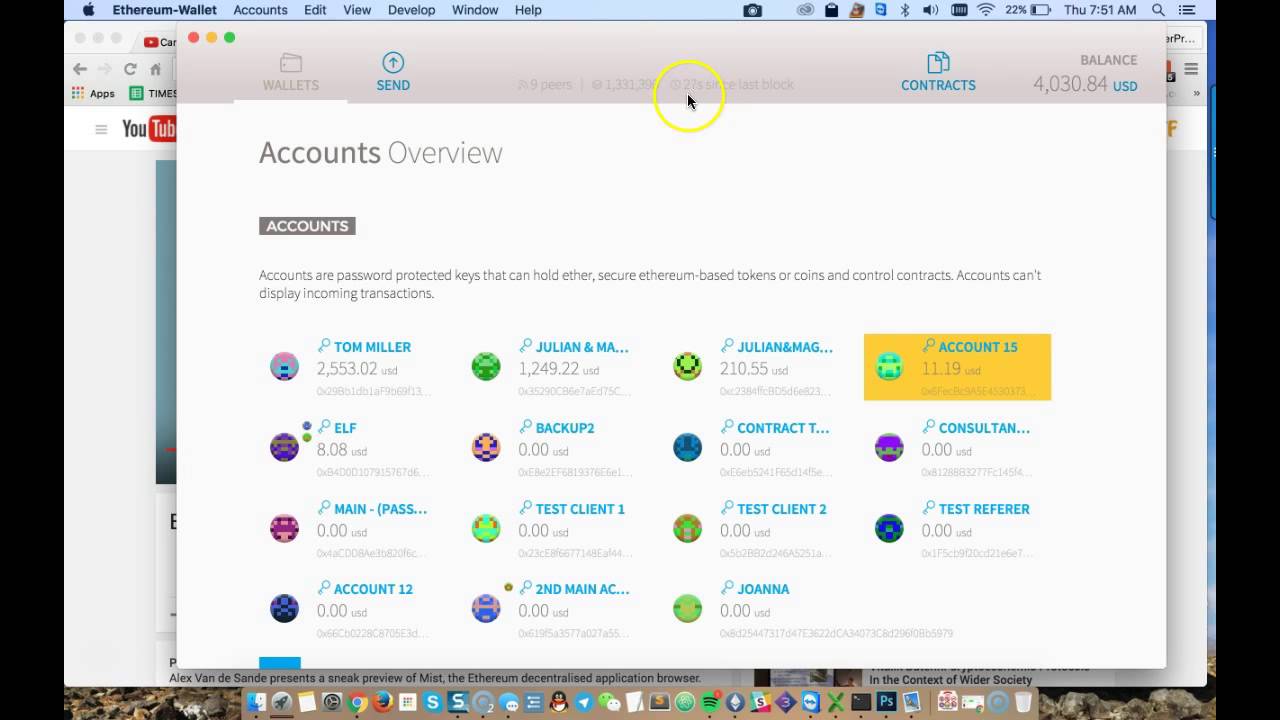Viewport: 1280px width, 720px height.
Task: Open the Contracts tab
Action: pyautogui.click(x=938, y=72)
